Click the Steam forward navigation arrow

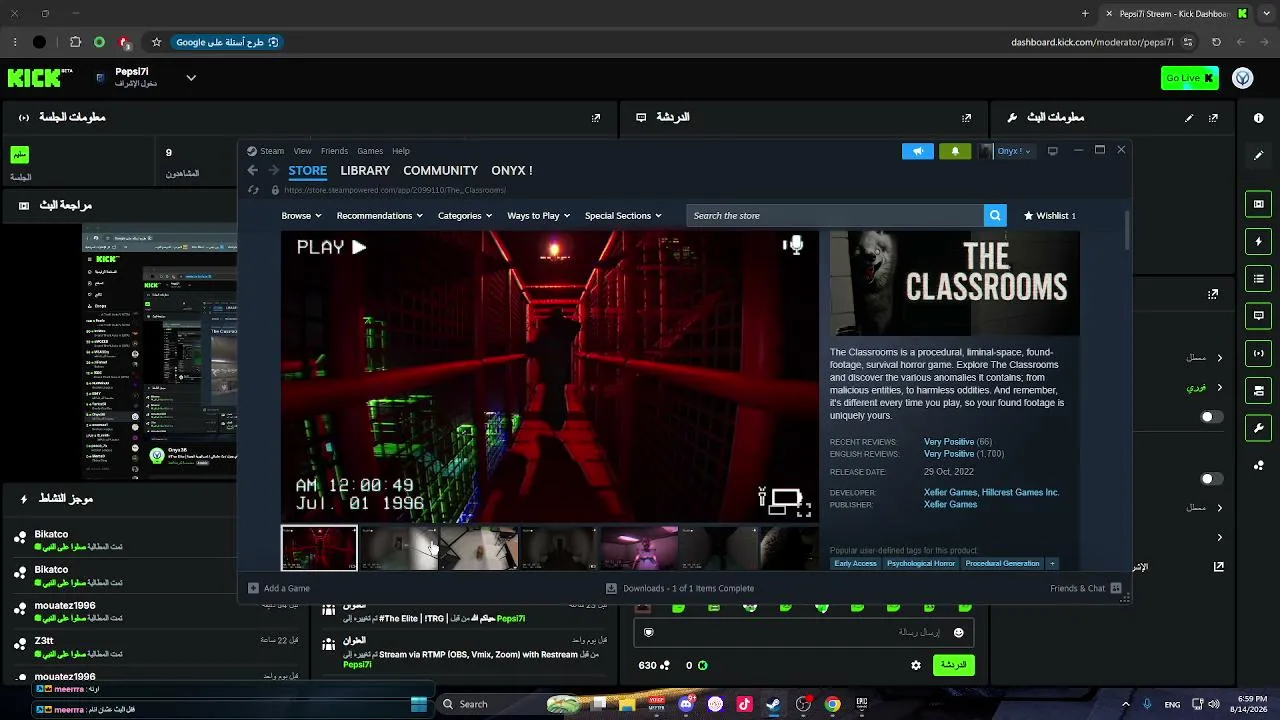pyautogui.click(x=273, y=171)
